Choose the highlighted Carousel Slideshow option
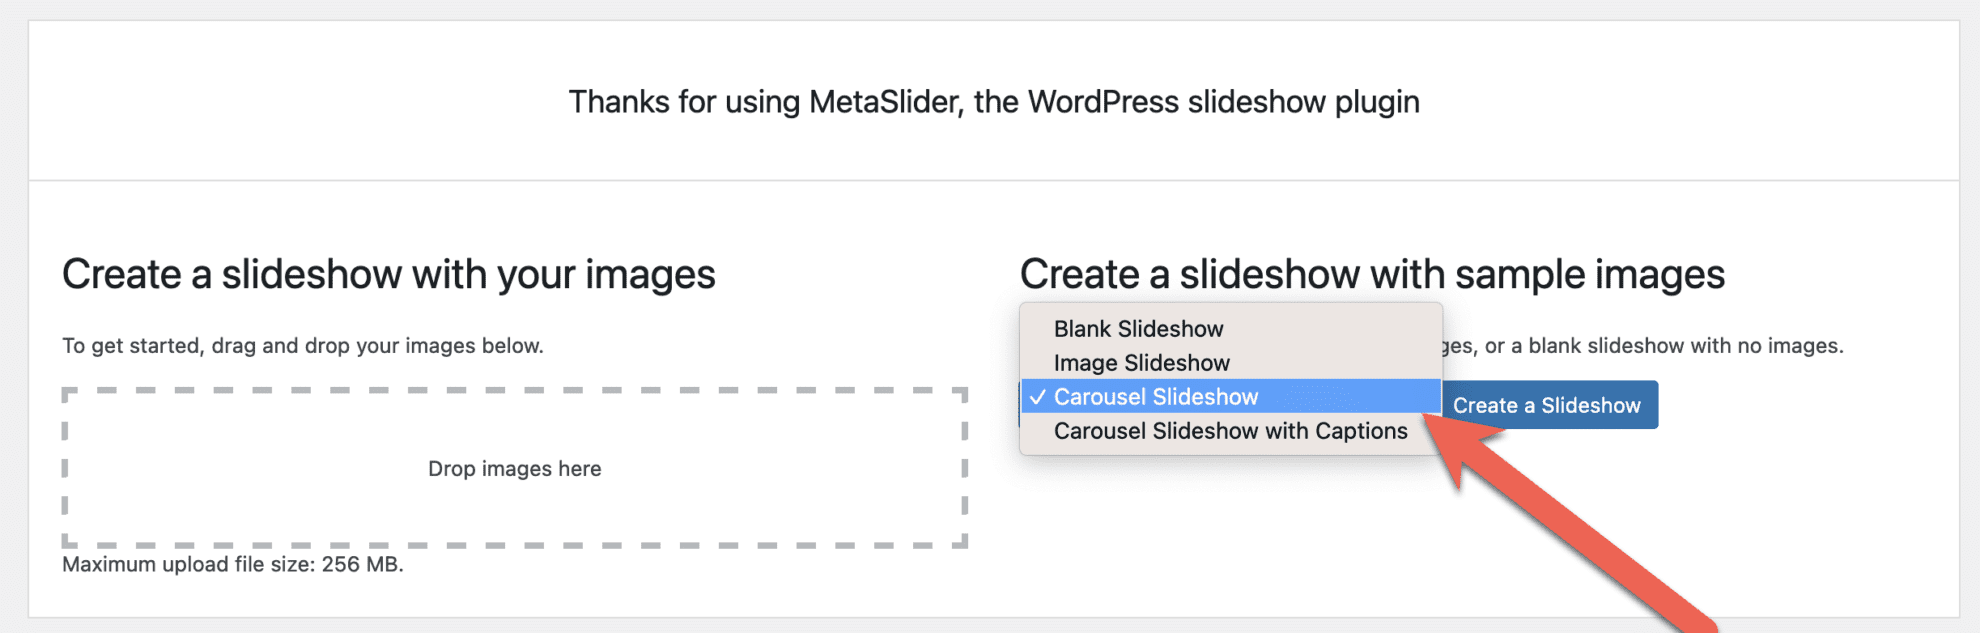Viewport: 1980px width, 633px height. pos(1155,397)
